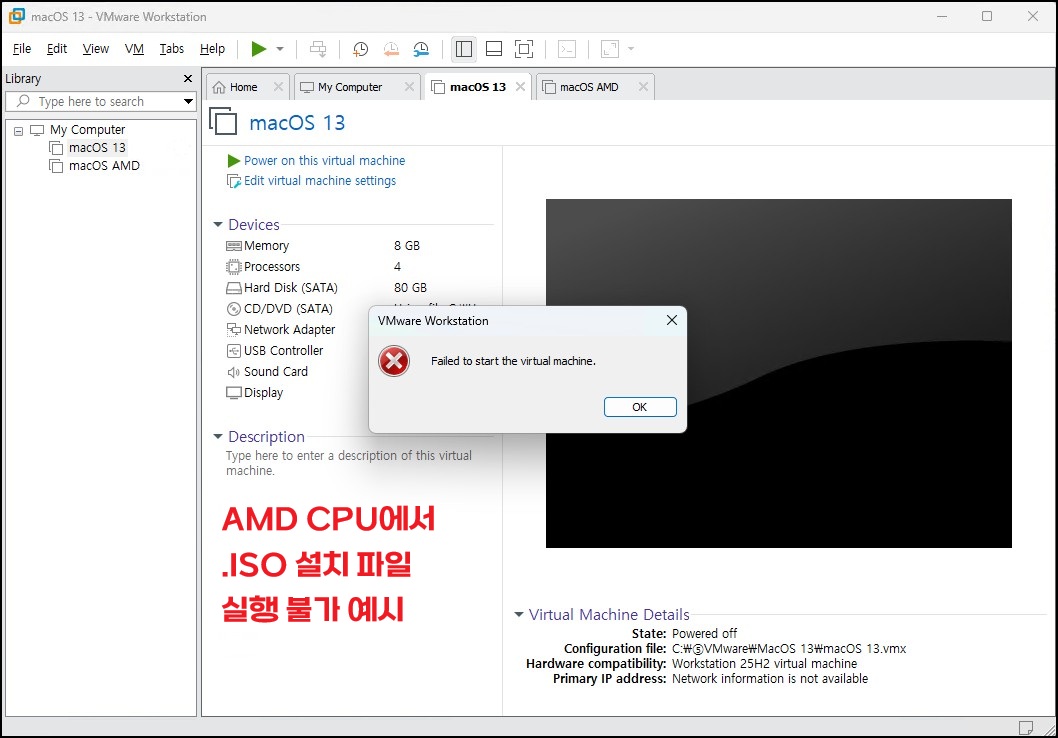This screenshot has width=1058, height=738.
Task: Click OK in the error dialog
Action: [640, 407]
